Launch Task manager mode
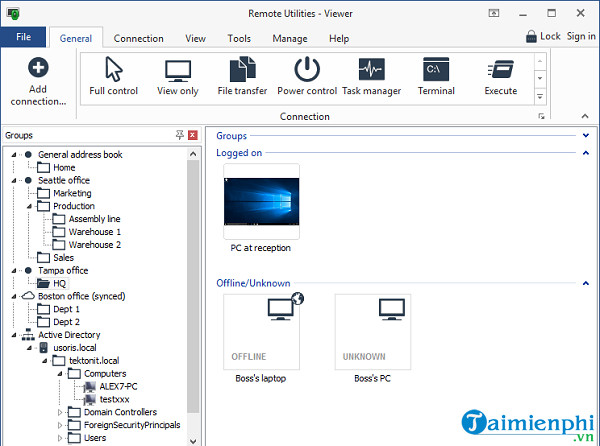This screenshot has height=446, width=600. tap(372, 77)
